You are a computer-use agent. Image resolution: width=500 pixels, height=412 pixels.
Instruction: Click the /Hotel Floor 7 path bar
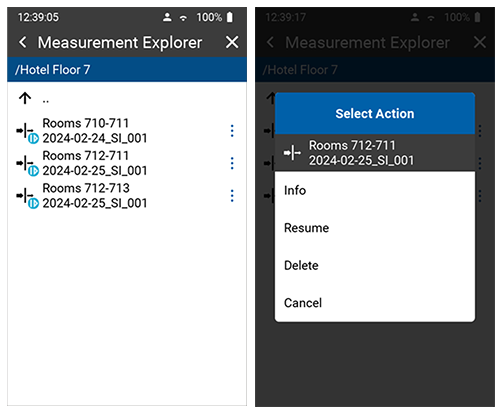(x=127, y=70)
